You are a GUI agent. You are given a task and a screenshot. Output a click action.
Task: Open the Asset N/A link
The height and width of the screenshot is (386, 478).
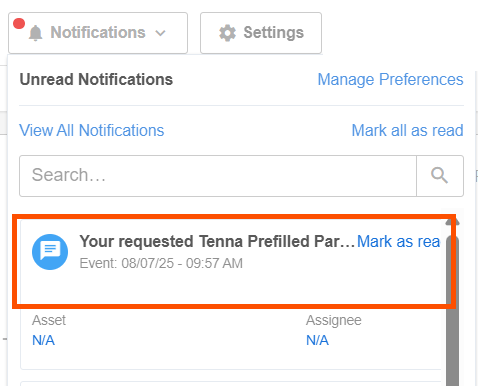pyautogui.click(x=43, y=340)
